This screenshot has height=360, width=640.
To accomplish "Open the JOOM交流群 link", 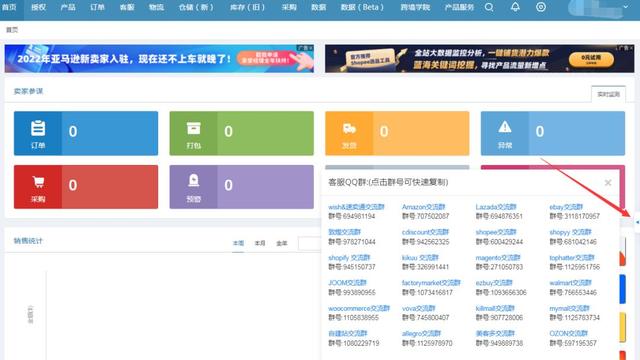I will click(x=347, y=282).
